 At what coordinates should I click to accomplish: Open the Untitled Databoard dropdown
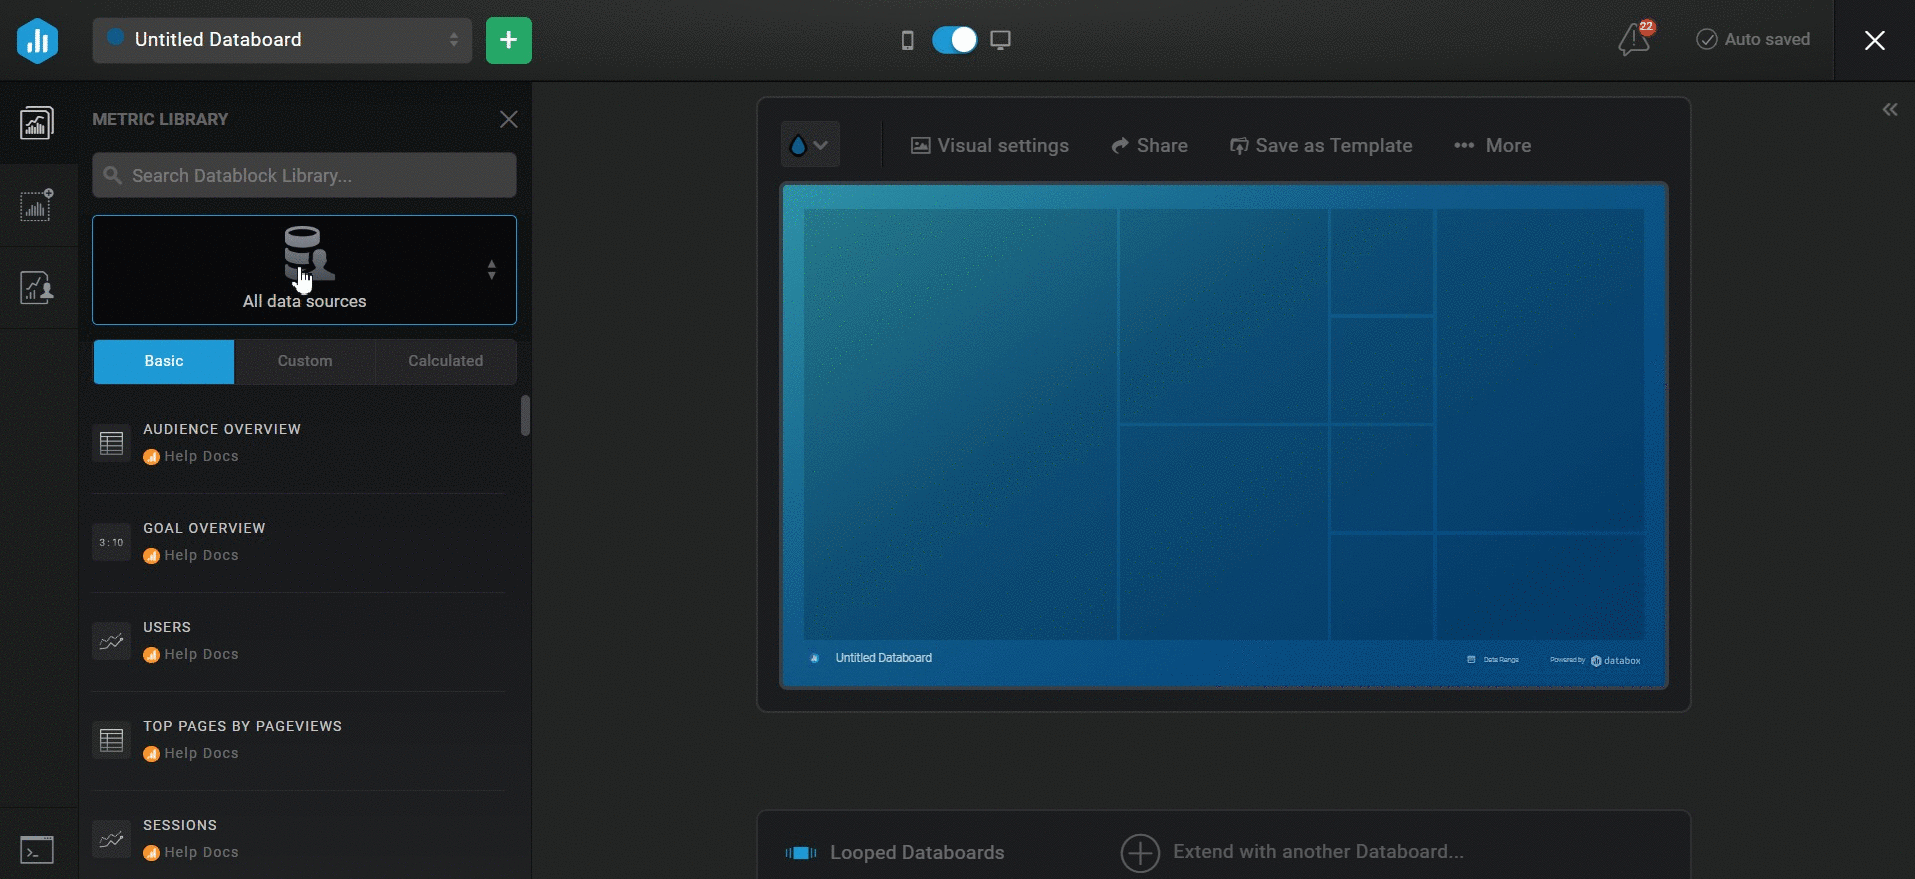pyautogui.click(x=282, y=40)
